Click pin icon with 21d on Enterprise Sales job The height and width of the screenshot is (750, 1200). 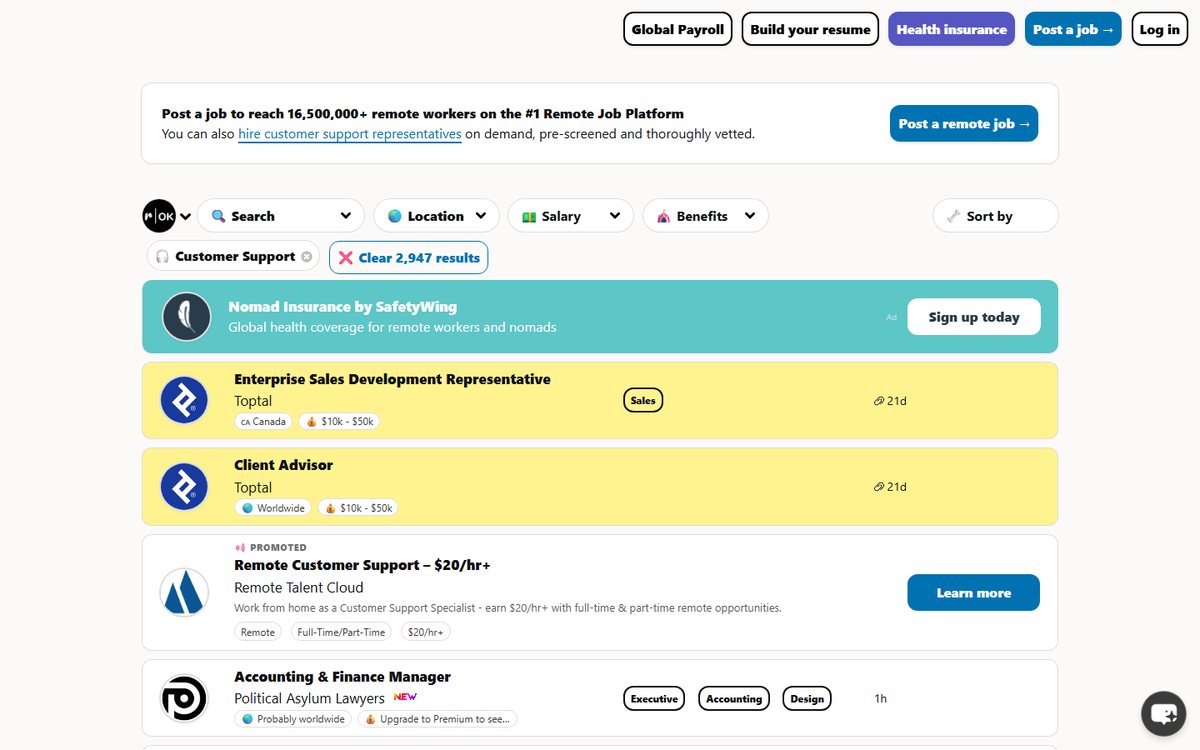[x=890, y=401]
